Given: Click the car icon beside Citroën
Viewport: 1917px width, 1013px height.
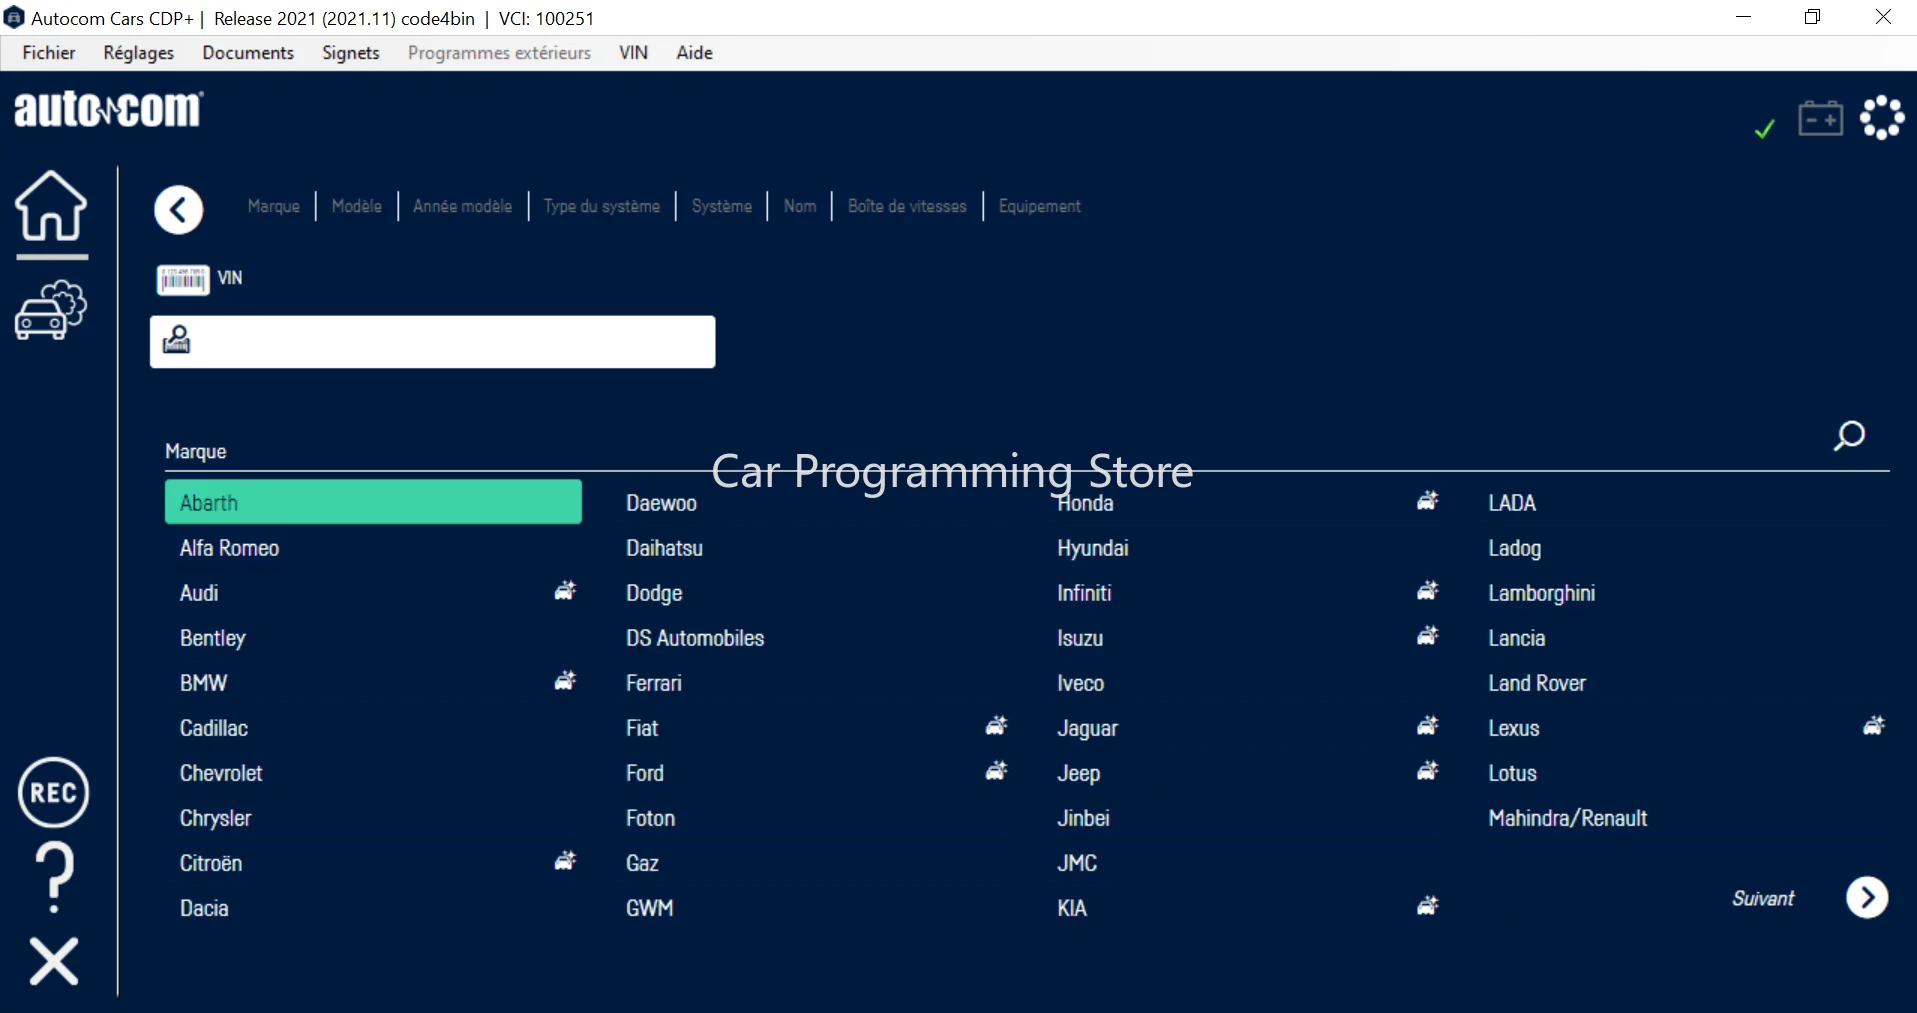Looking at the screenshot, I should [x=566, y=860].
